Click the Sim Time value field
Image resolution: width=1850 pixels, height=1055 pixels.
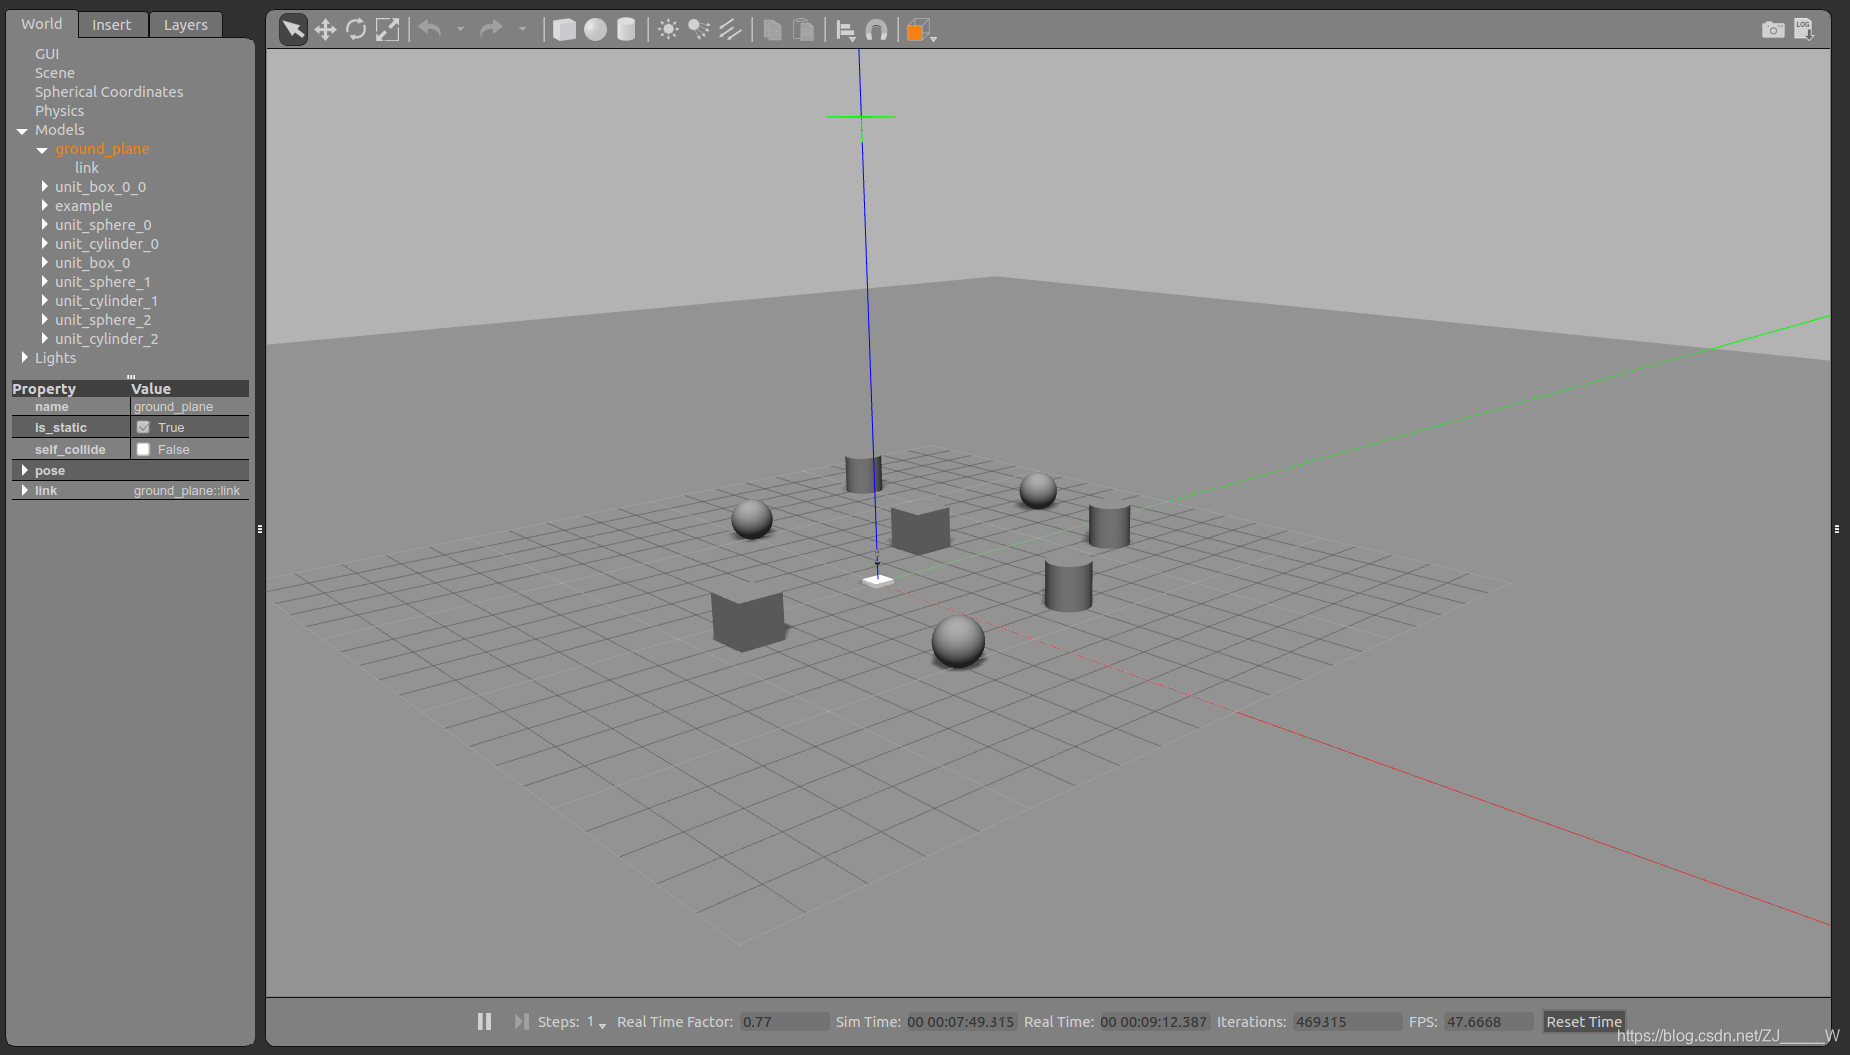pos(961,1022)
